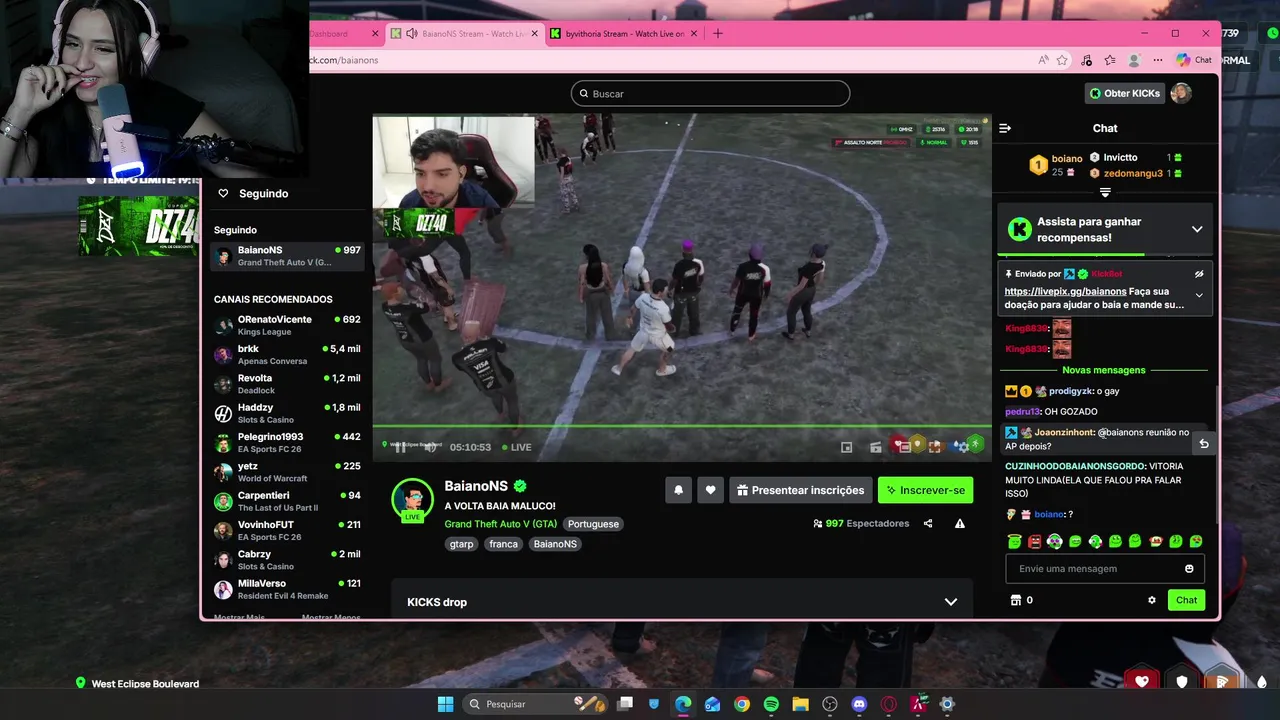
Task: Open Spotify from the taskbar
Action: (771, 704)
